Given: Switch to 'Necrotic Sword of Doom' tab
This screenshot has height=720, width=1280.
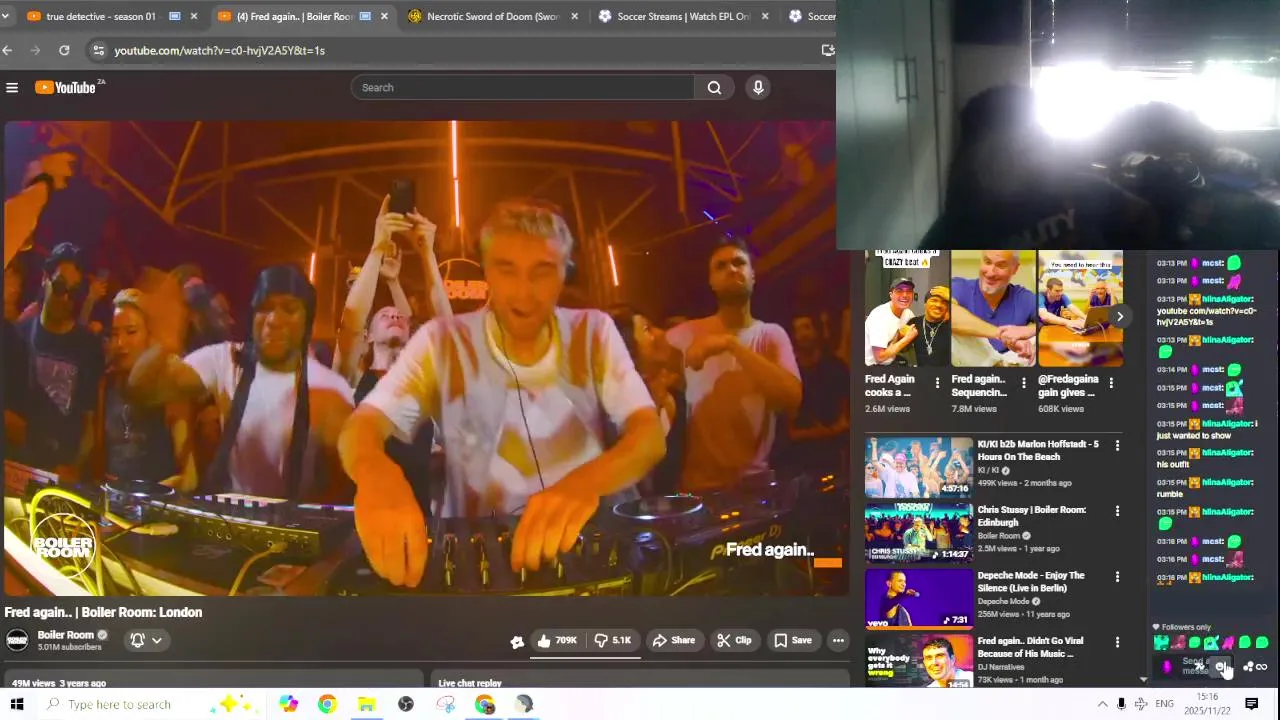Looking at the screenshot, I should tap(492, 16).
